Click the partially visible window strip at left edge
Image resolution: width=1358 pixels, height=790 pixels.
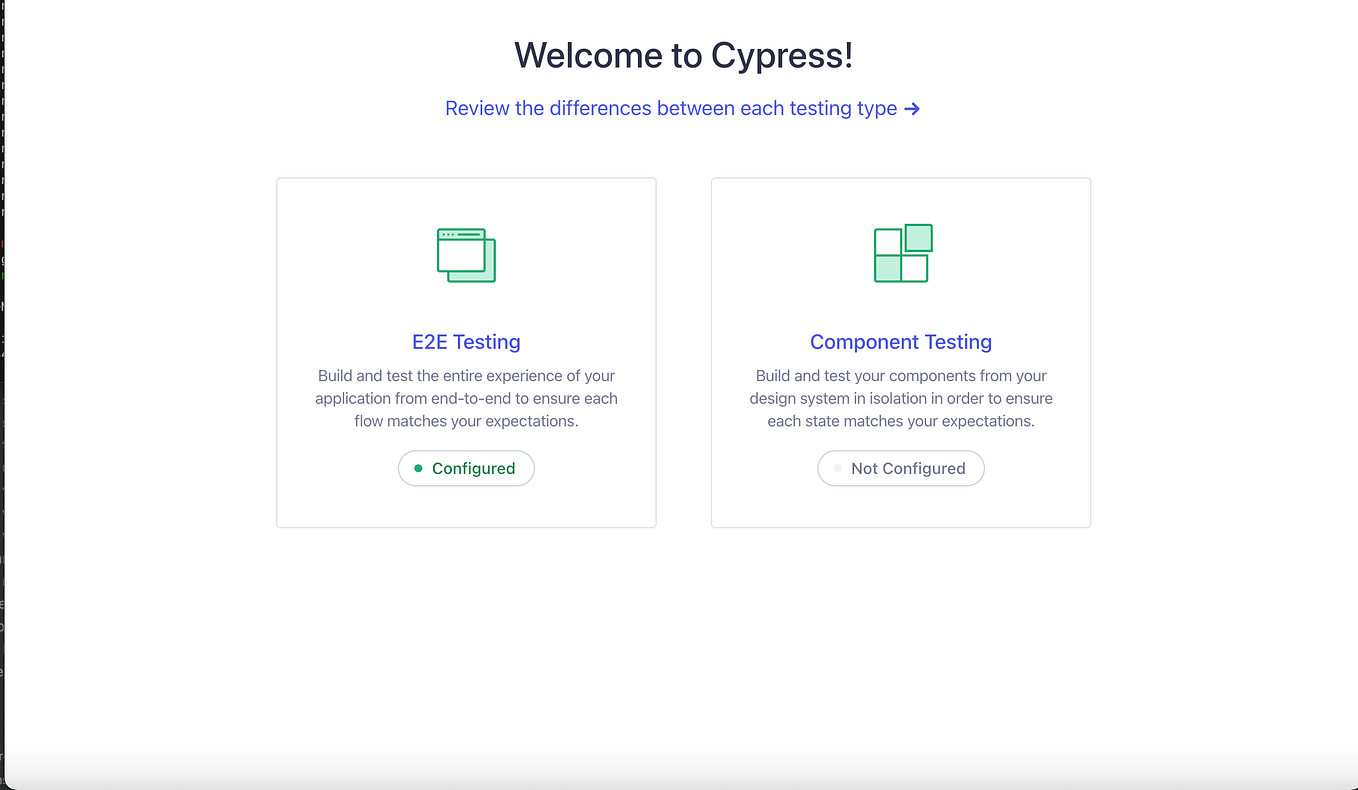(x=4, y=395)
